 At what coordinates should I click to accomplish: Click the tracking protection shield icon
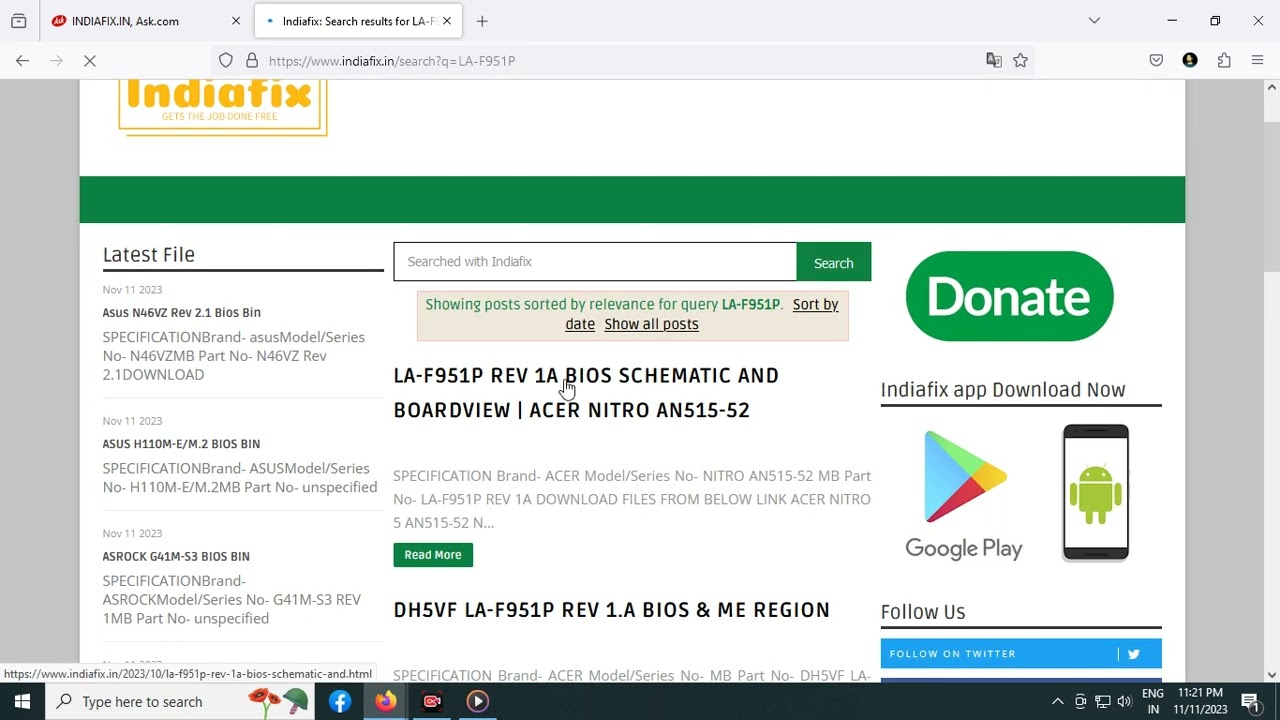point(226,61)
